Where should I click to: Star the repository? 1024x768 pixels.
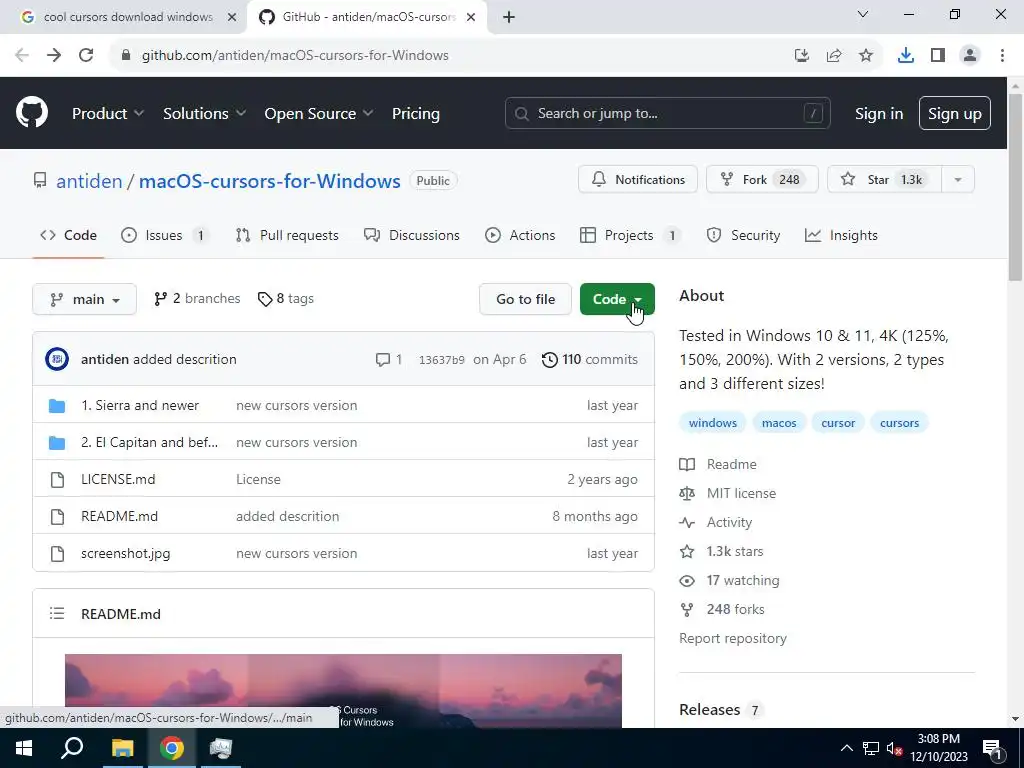(x=884, y=180)
